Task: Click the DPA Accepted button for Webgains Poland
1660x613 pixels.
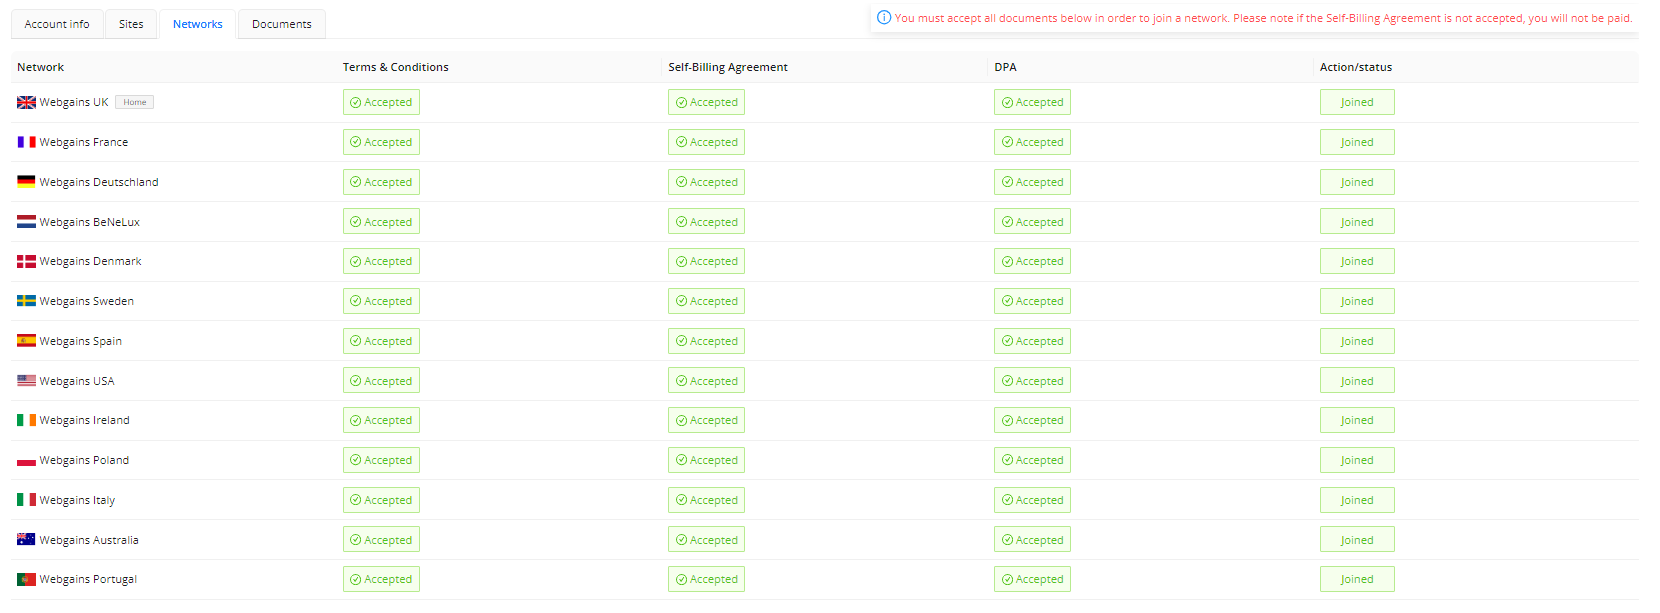Action: coord(1032,460)
